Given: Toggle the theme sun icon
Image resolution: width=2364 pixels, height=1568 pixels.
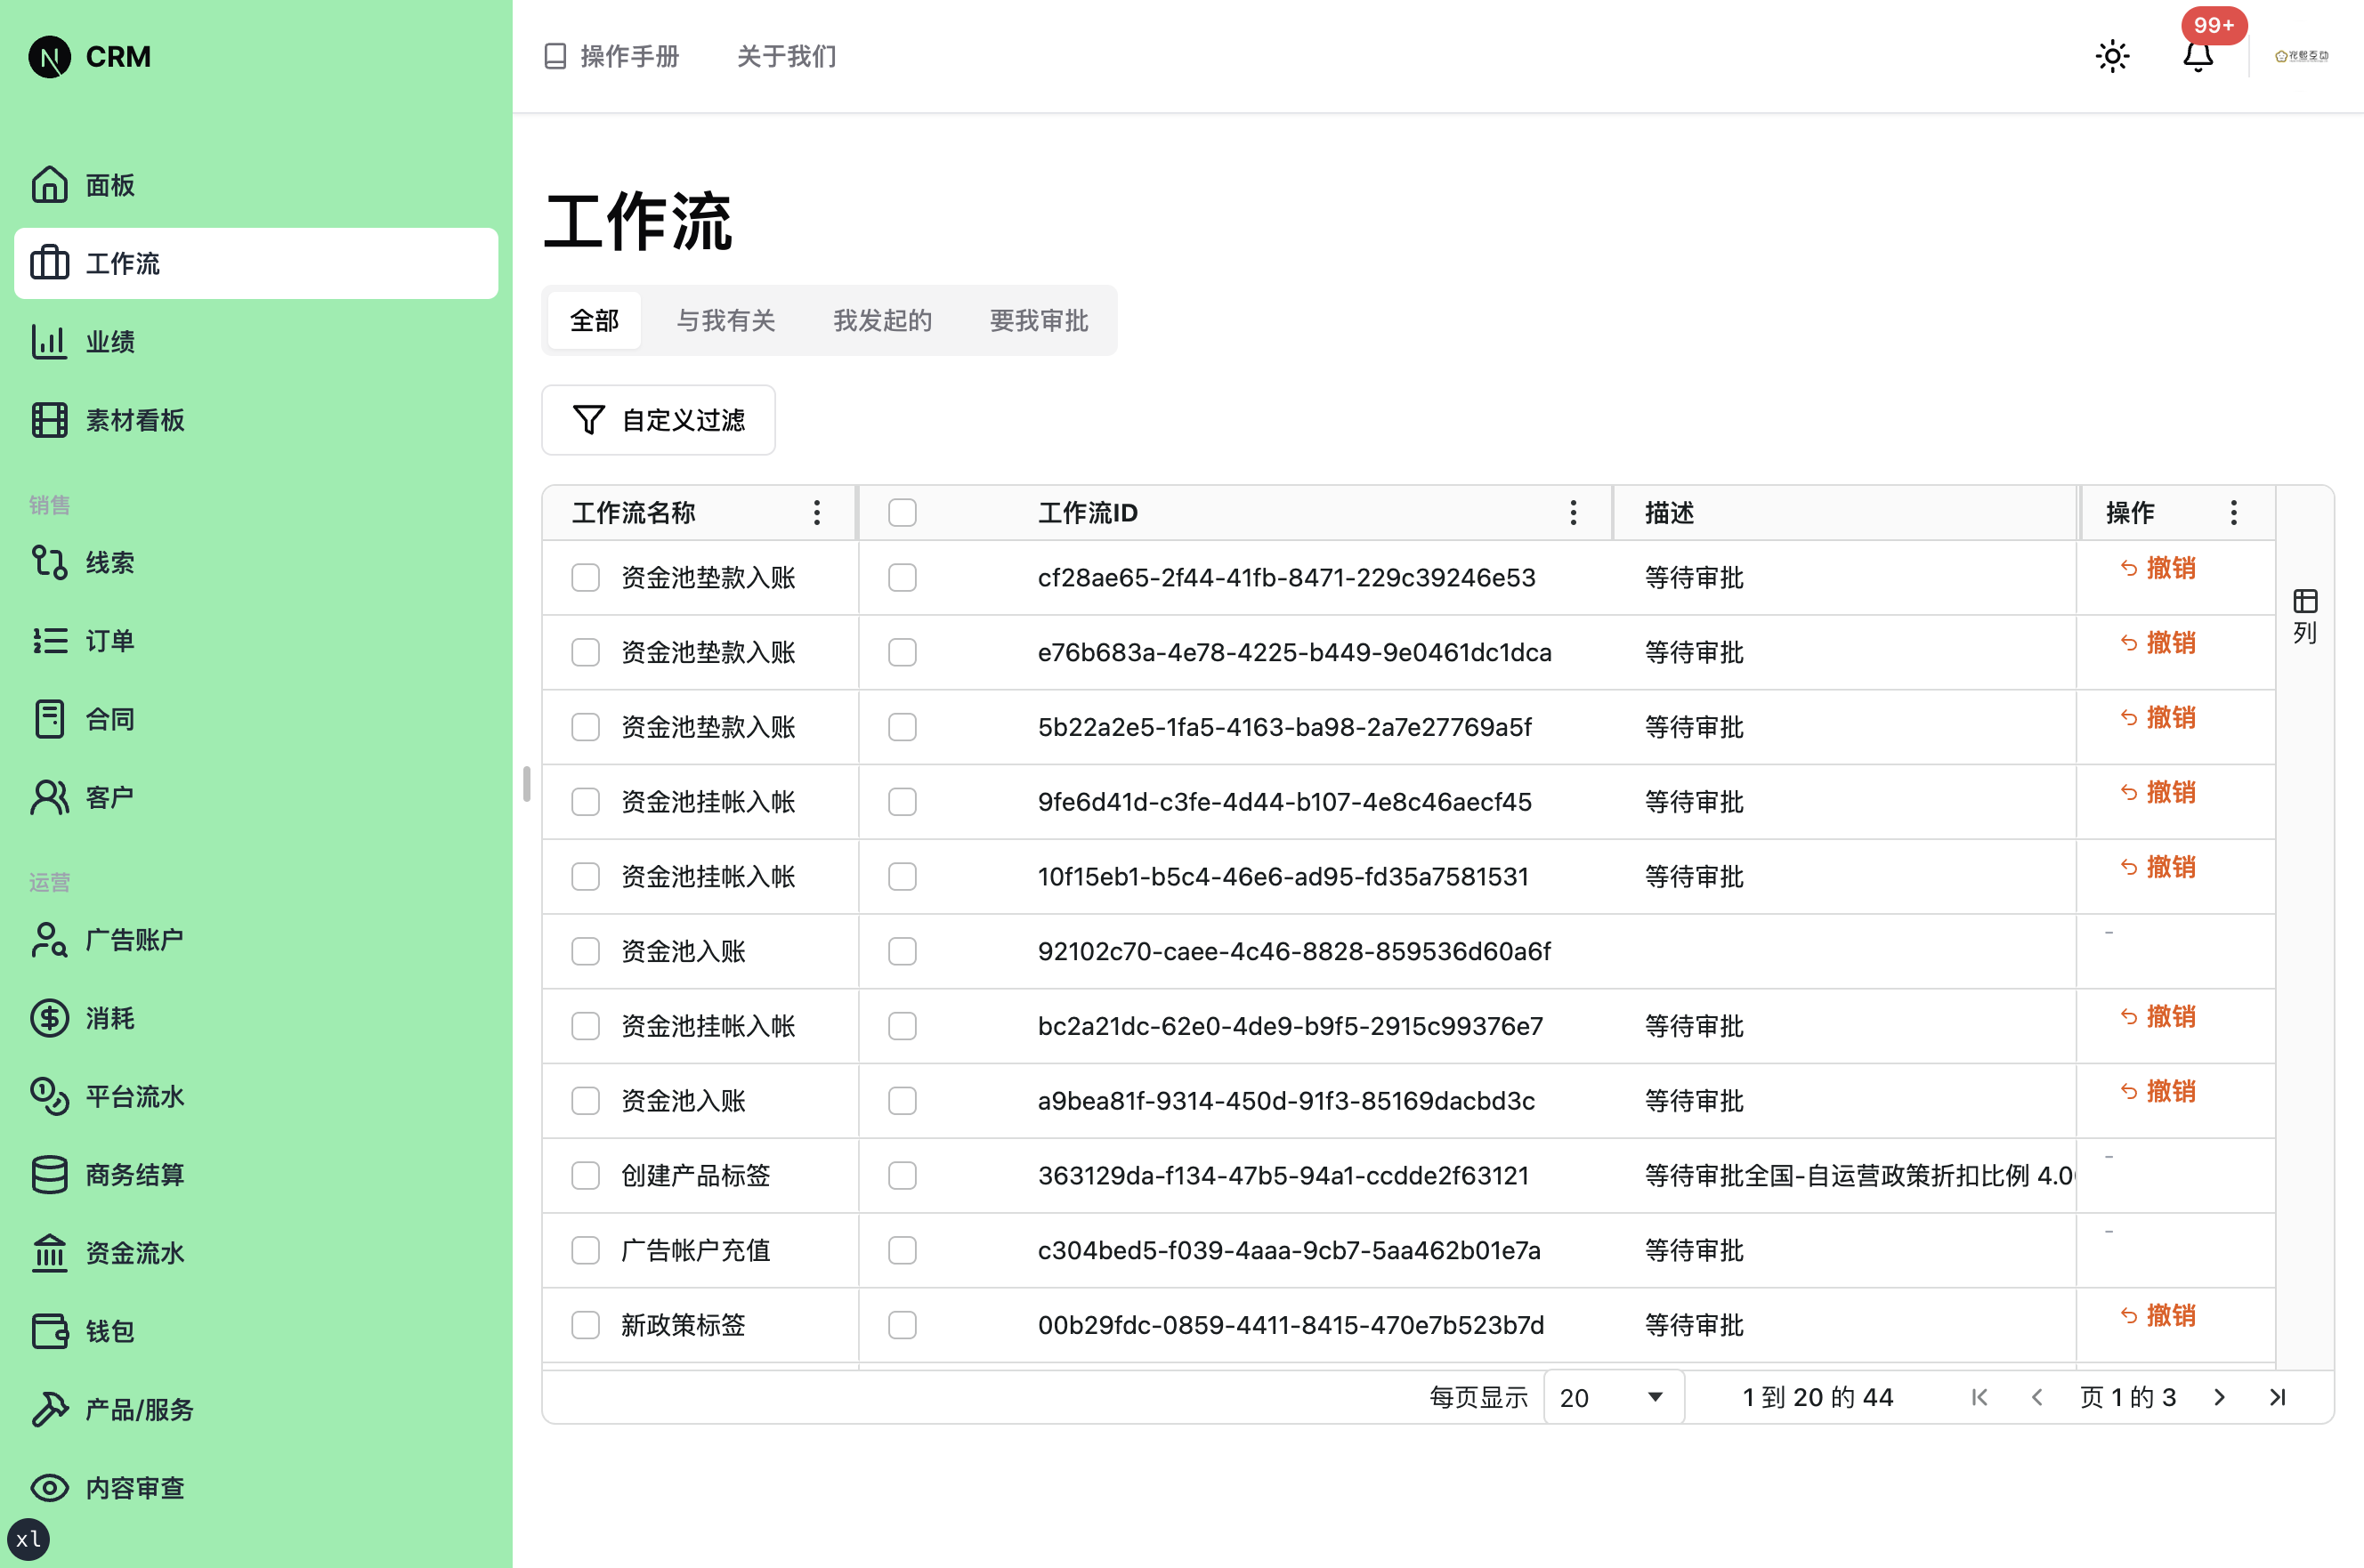Looking at the screenshot, I should tap(2112, 56).
